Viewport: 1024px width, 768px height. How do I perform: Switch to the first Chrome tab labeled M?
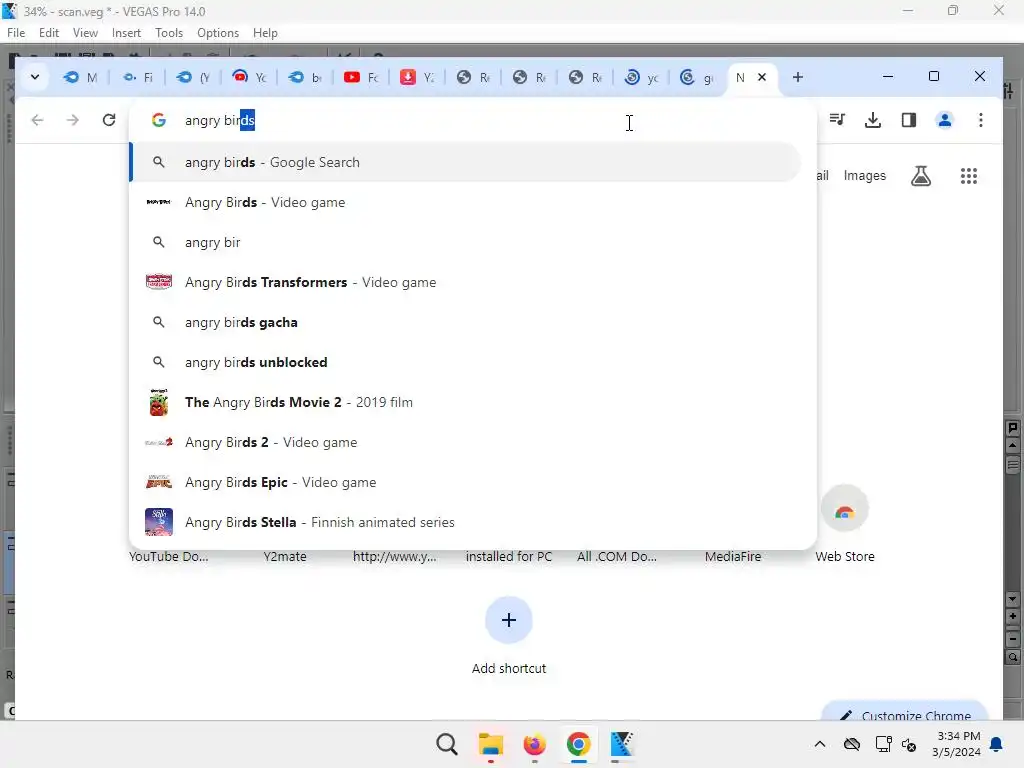click(x=80, y=77)
